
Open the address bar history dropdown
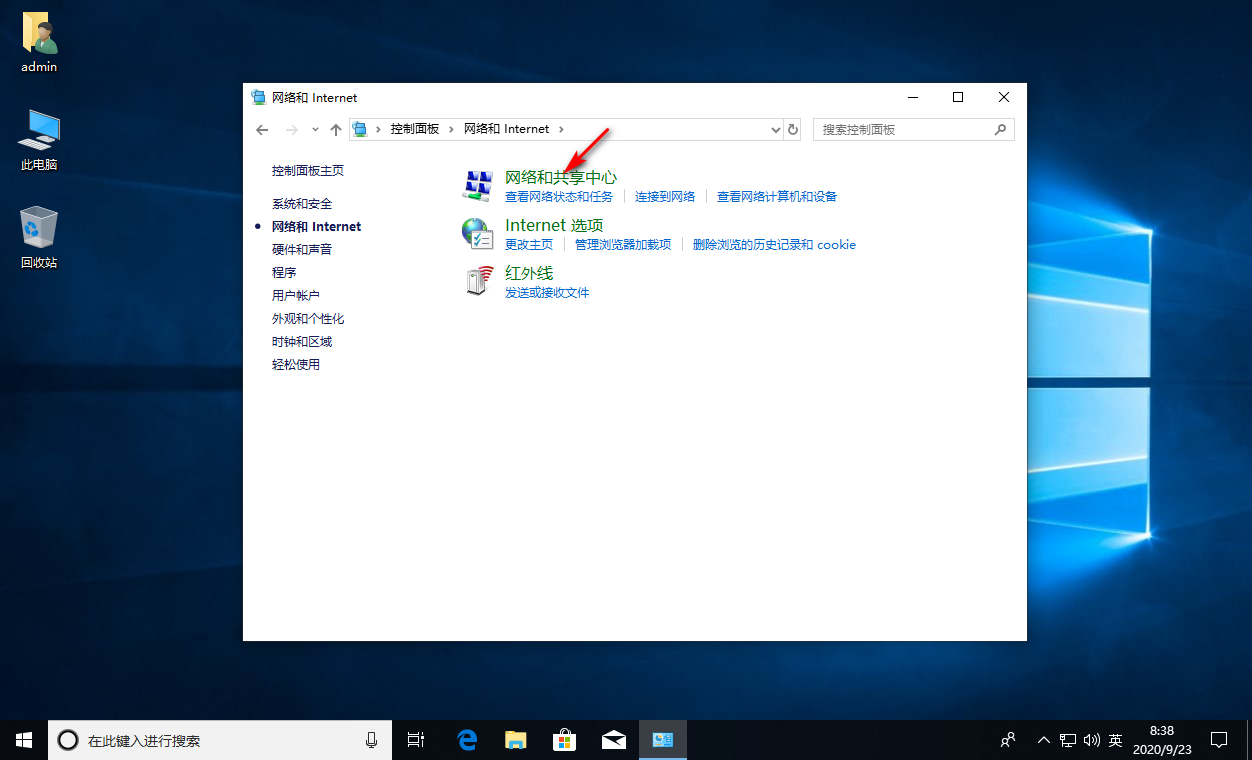point(775,129)
